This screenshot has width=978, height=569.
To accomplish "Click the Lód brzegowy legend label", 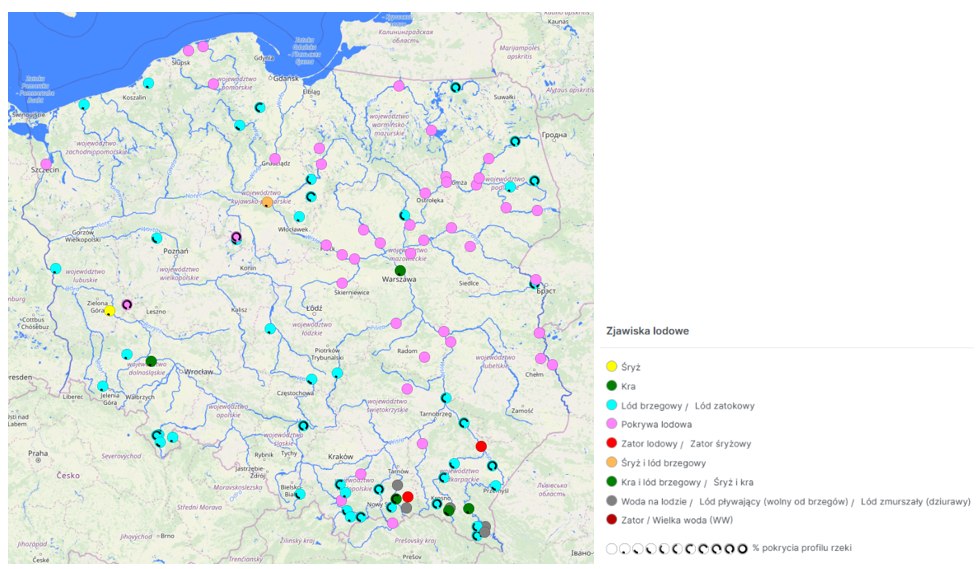I will 661,405.
